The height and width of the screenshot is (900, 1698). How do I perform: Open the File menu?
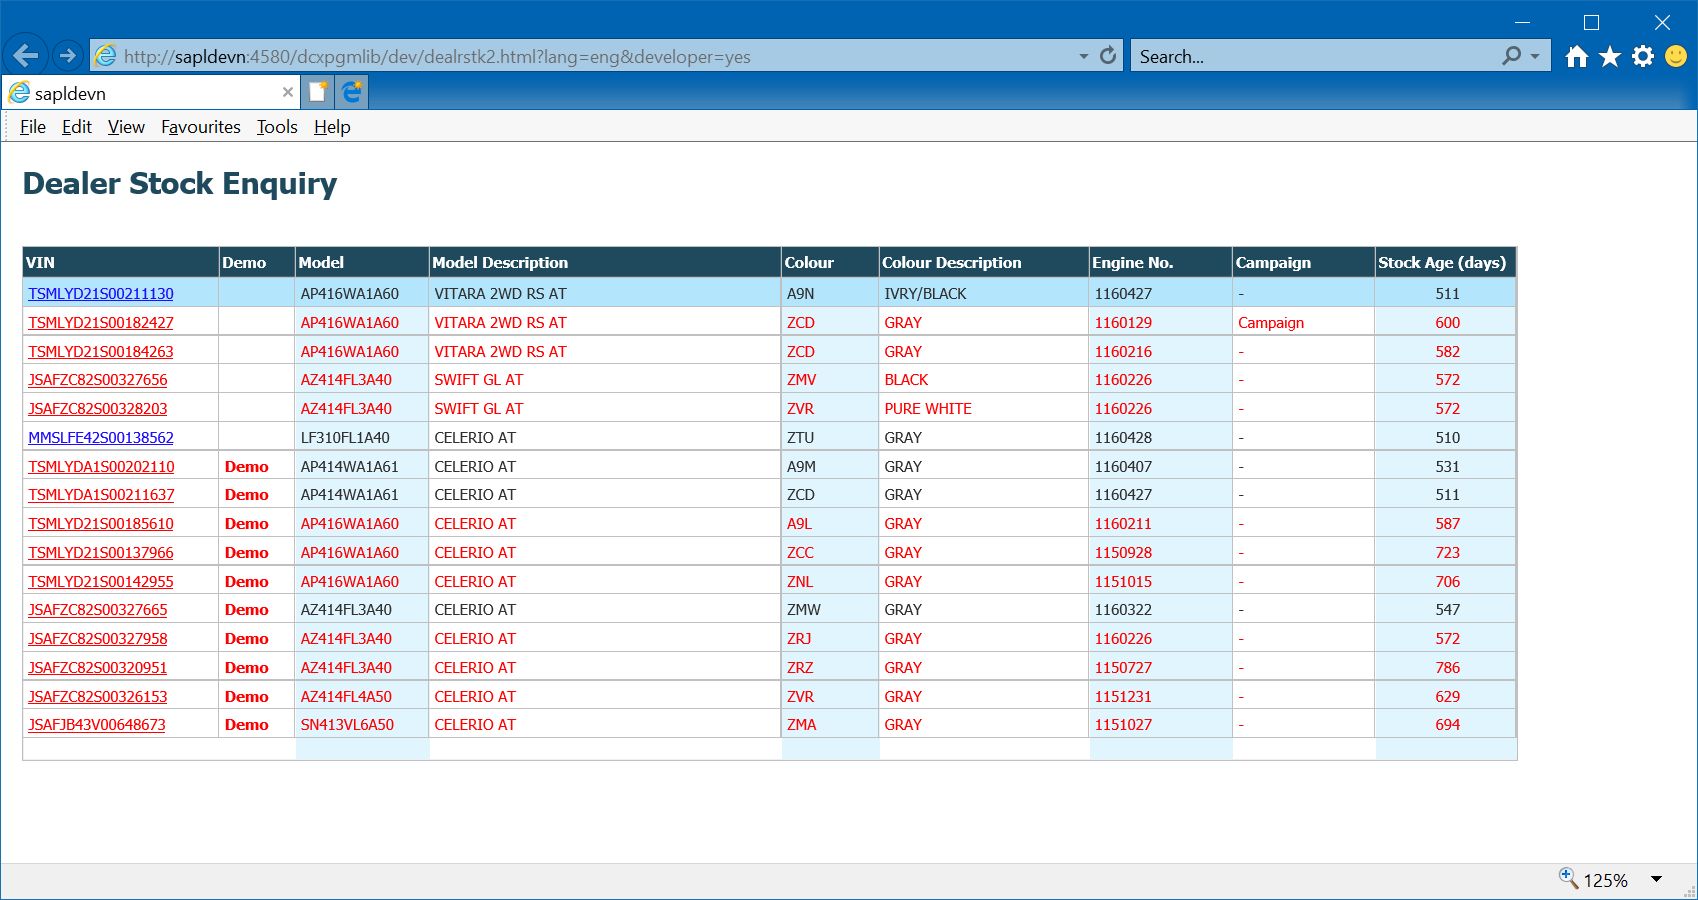[33, 127]
